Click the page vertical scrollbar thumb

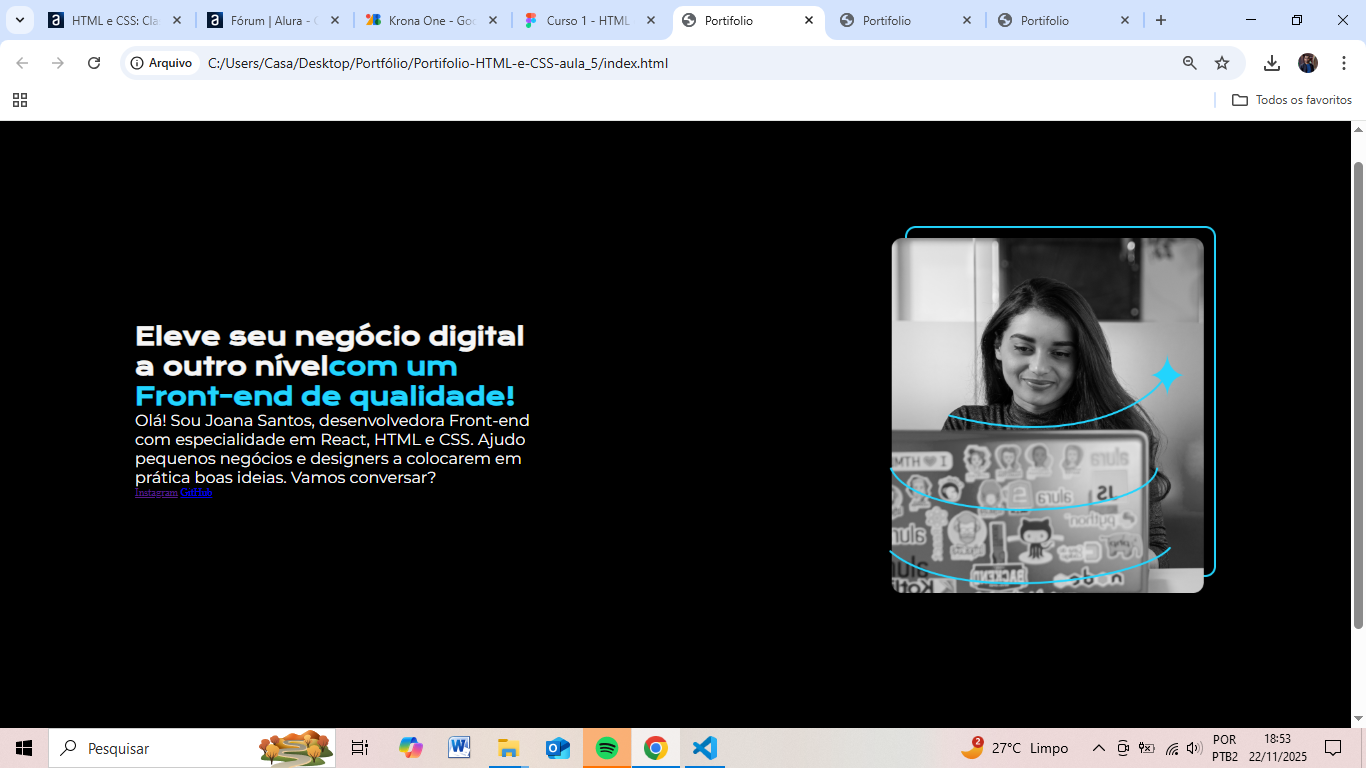coord(1358,395)
